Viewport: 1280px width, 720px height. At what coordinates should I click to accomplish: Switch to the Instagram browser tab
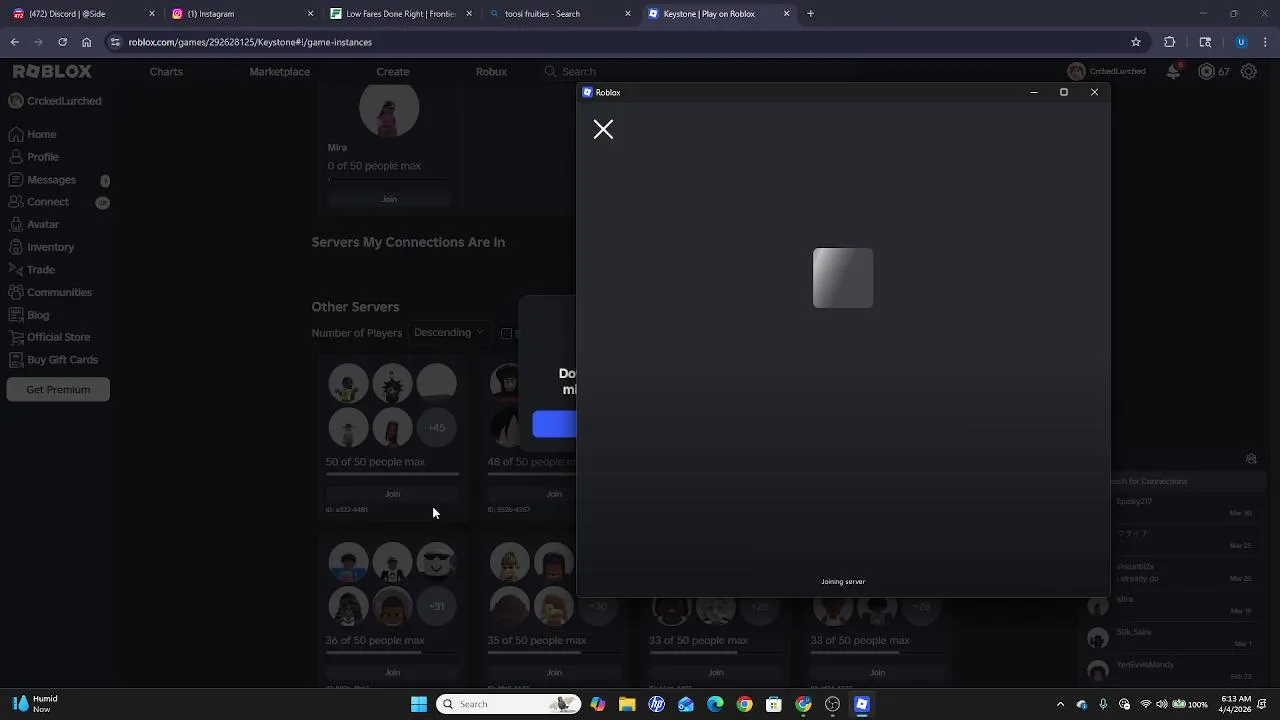(x=240, y=14)
